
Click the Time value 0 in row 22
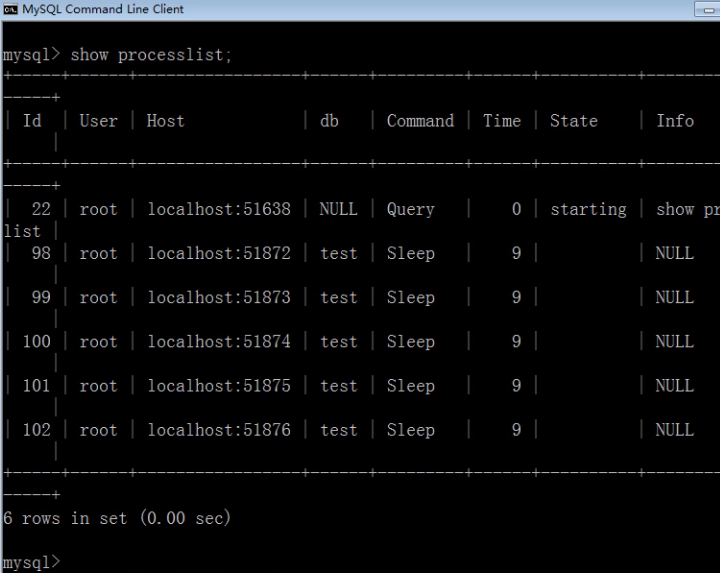(x=517, y=209)
